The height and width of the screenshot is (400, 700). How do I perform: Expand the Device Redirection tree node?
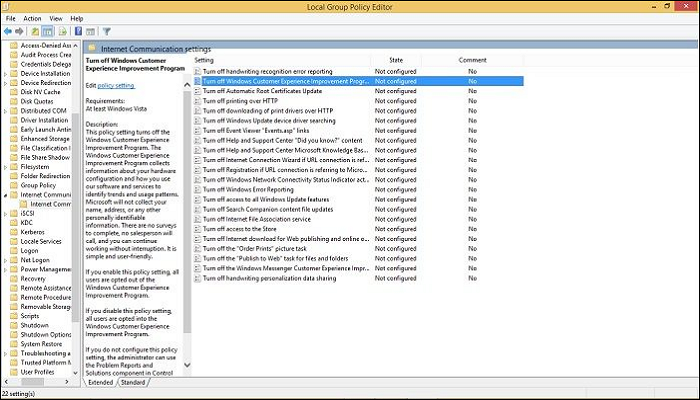[5, 83]
